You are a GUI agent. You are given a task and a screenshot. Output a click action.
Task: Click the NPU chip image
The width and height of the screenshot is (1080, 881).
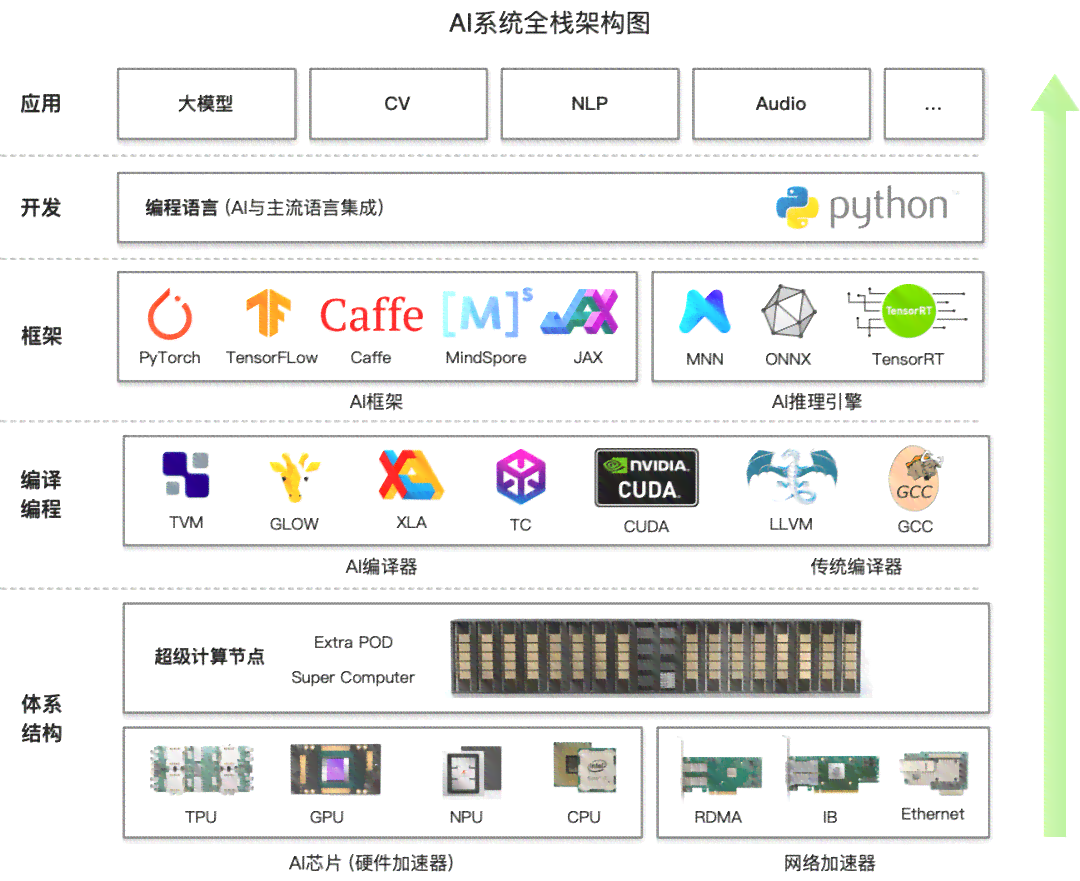point(472,769)
